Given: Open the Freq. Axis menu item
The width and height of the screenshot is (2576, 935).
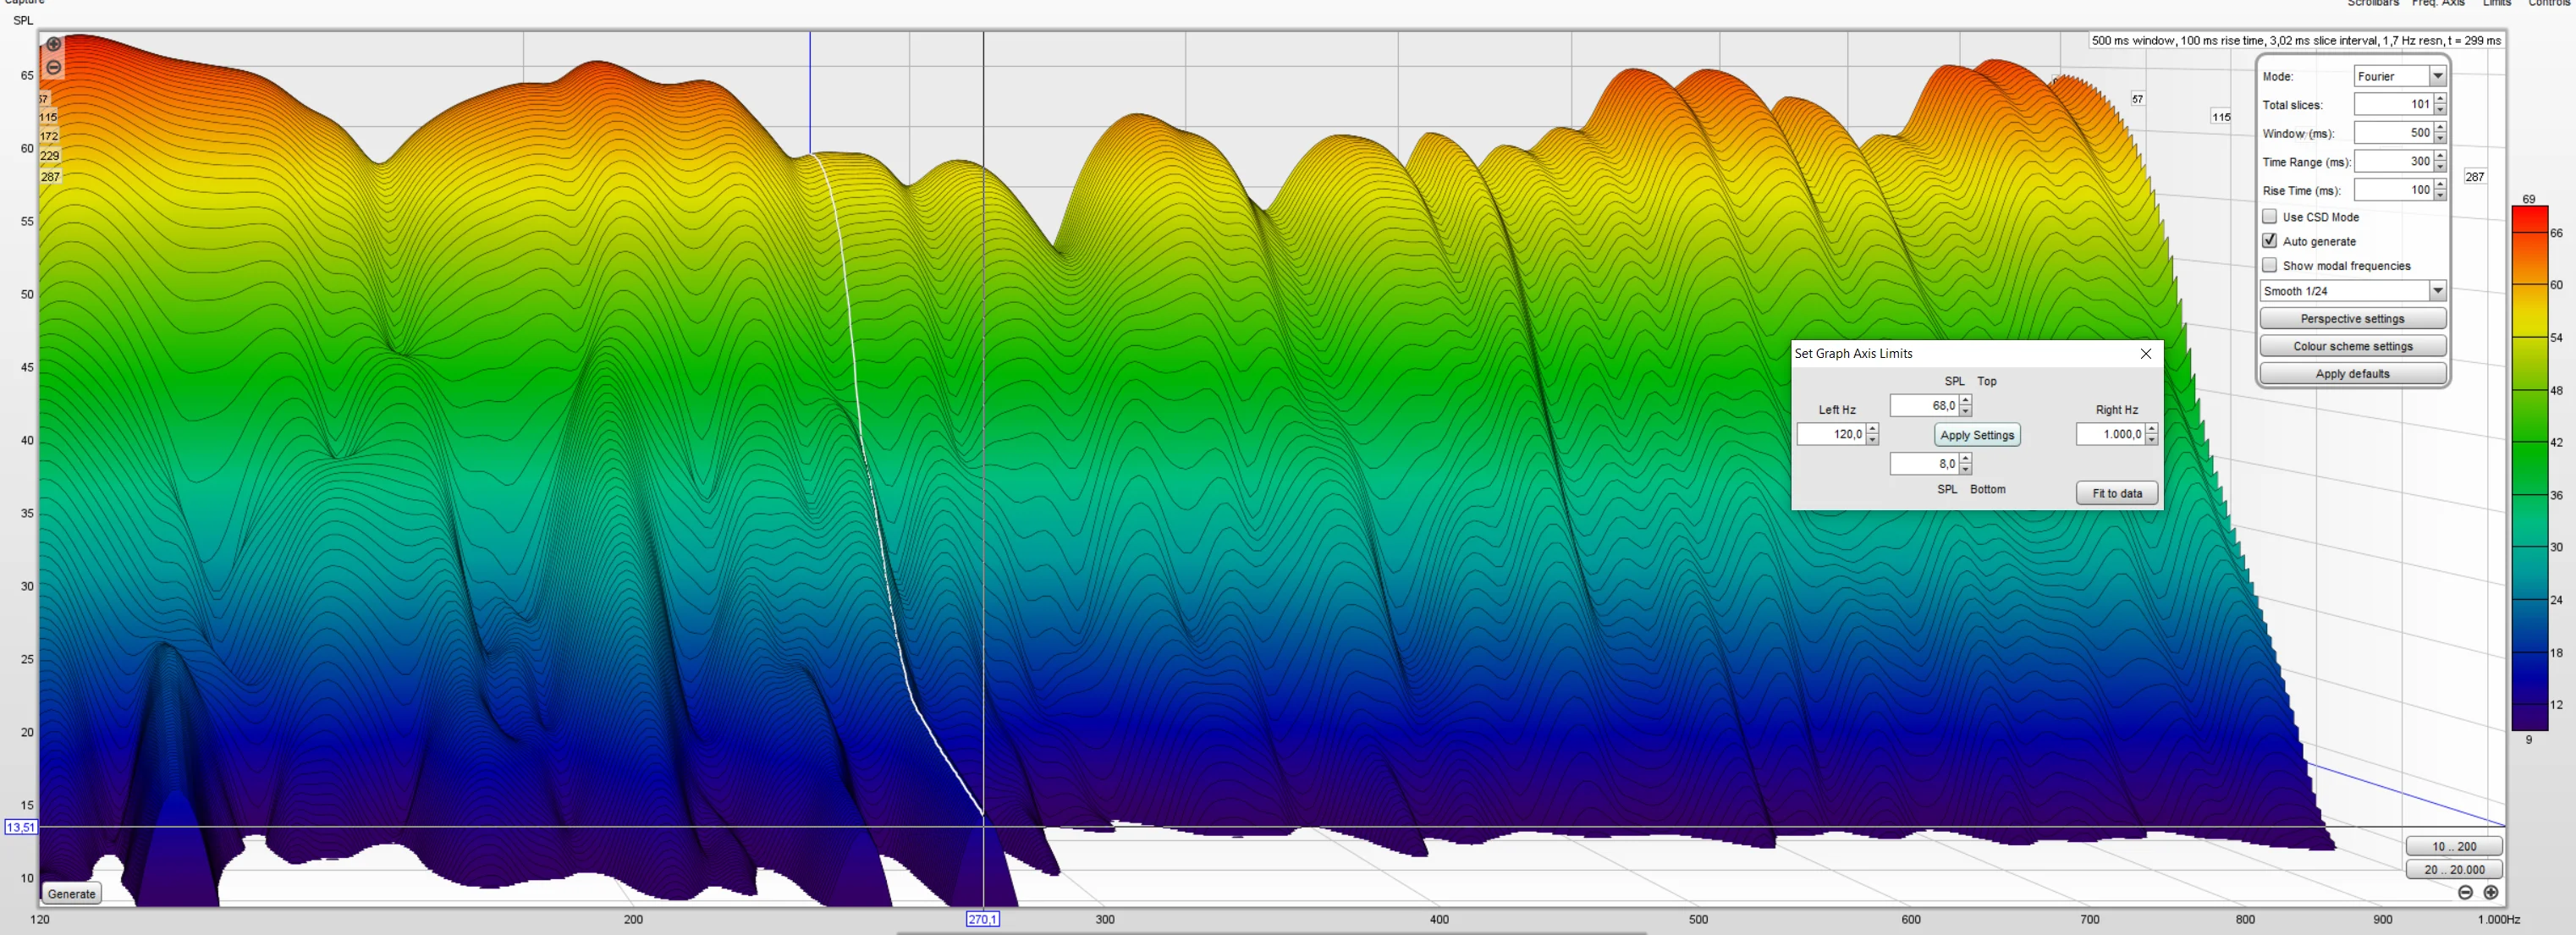Looking at the screenshot, I should tap(2438, 3).
